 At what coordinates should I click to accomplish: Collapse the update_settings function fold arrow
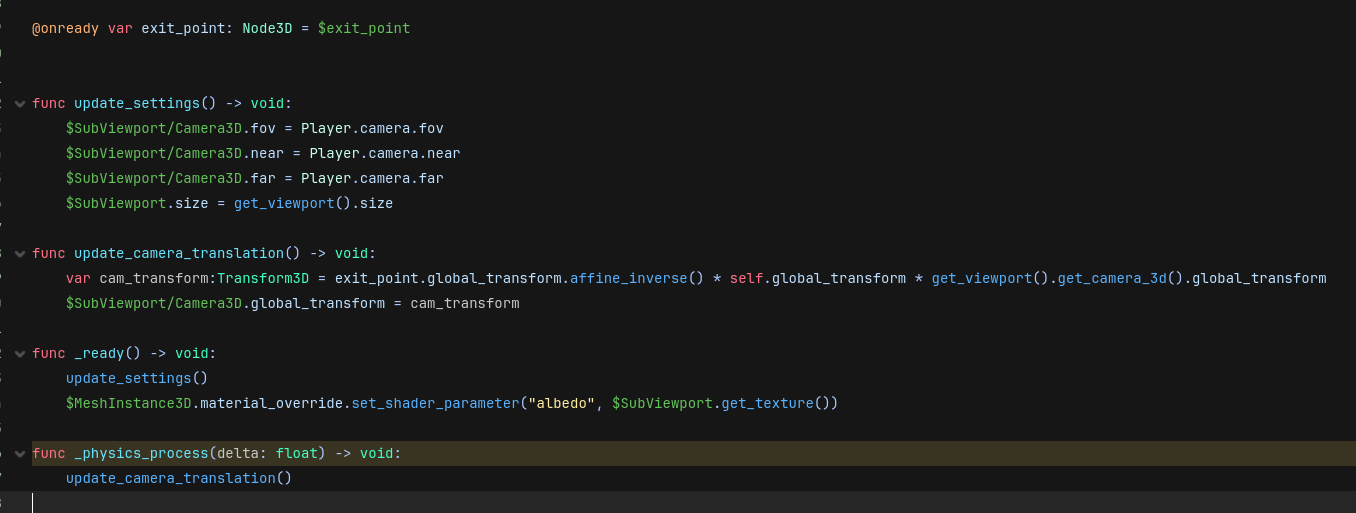[x=19, y=104]
